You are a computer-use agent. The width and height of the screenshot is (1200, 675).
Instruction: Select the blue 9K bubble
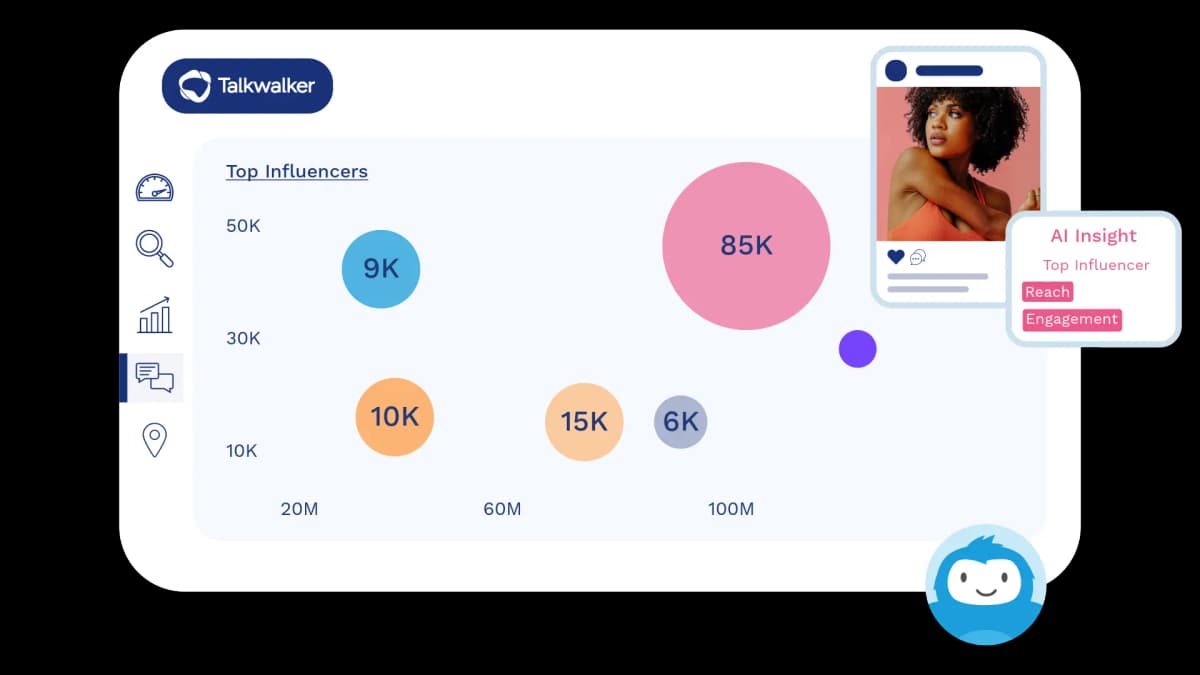381,269
